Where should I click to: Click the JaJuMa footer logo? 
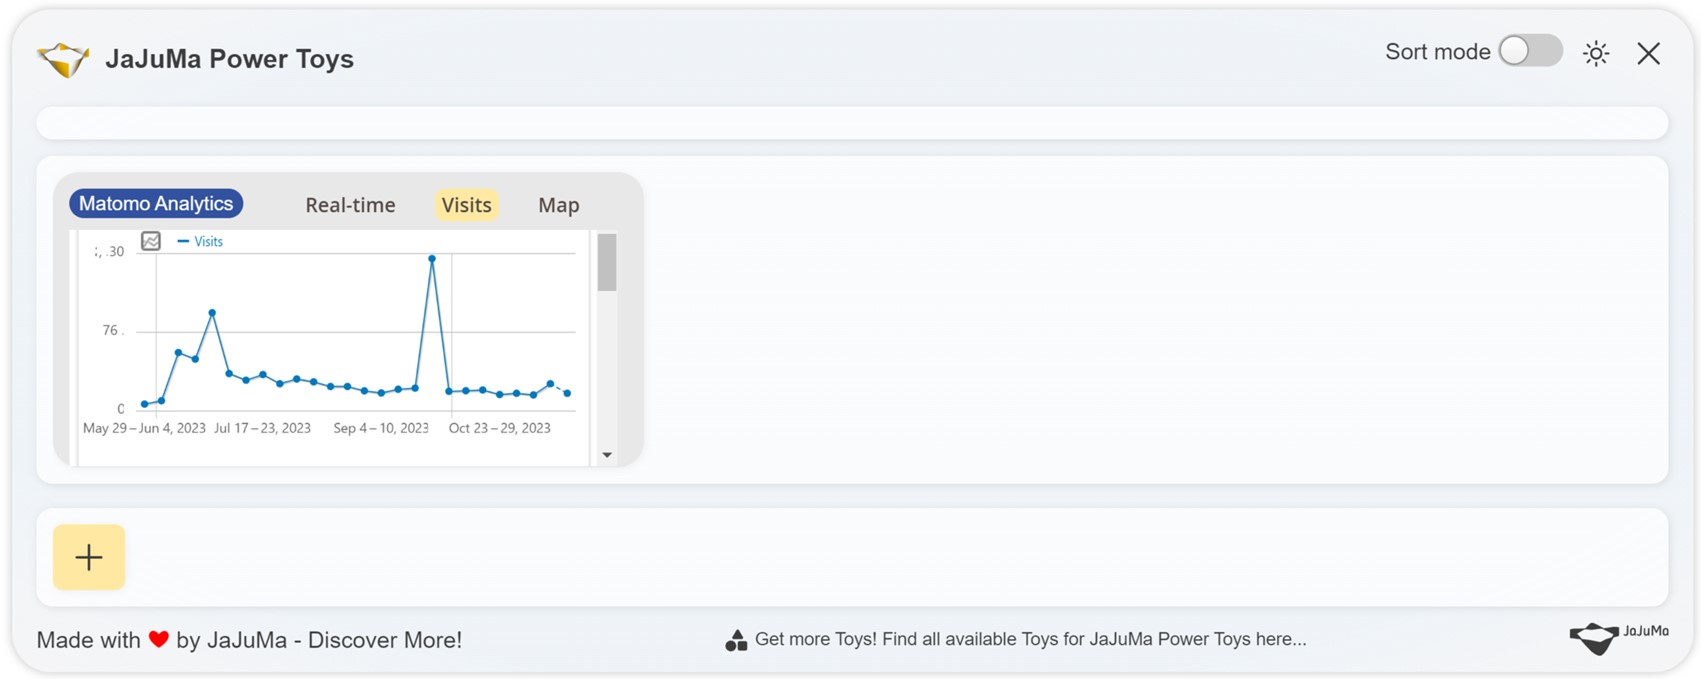tap(1618, 637)
